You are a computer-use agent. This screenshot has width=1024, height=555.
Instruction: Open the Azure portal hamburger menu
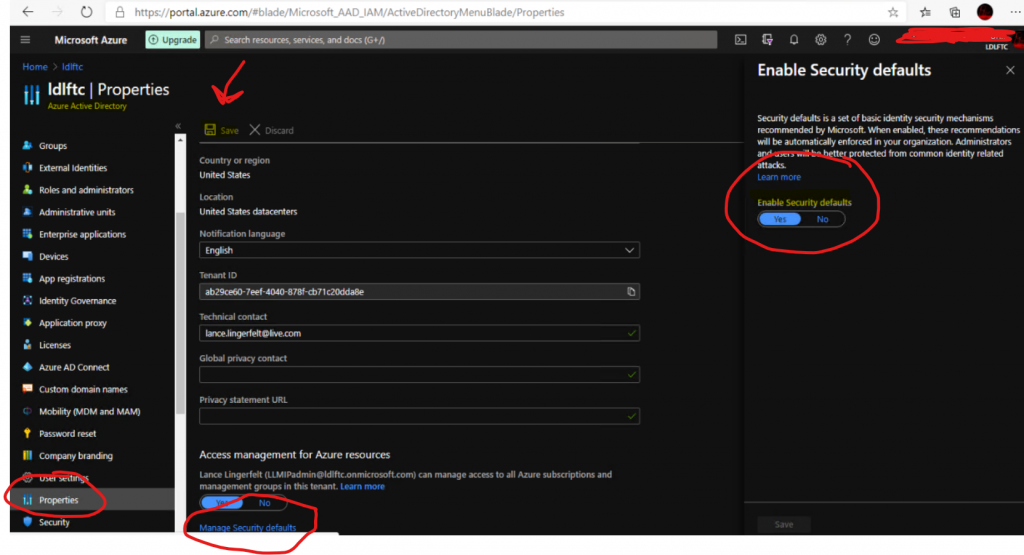(25, 40)
